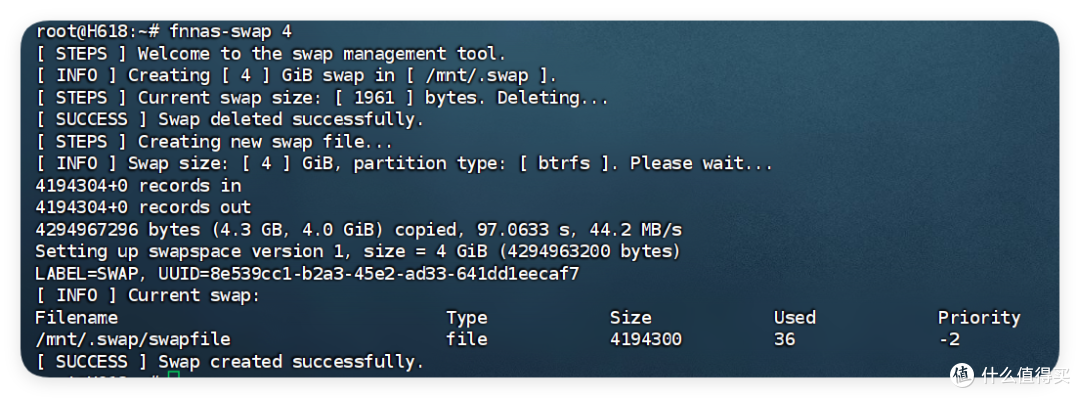Click the Priority column header
The height and width of the screenshot is (398, 1080).
[979, 317]
